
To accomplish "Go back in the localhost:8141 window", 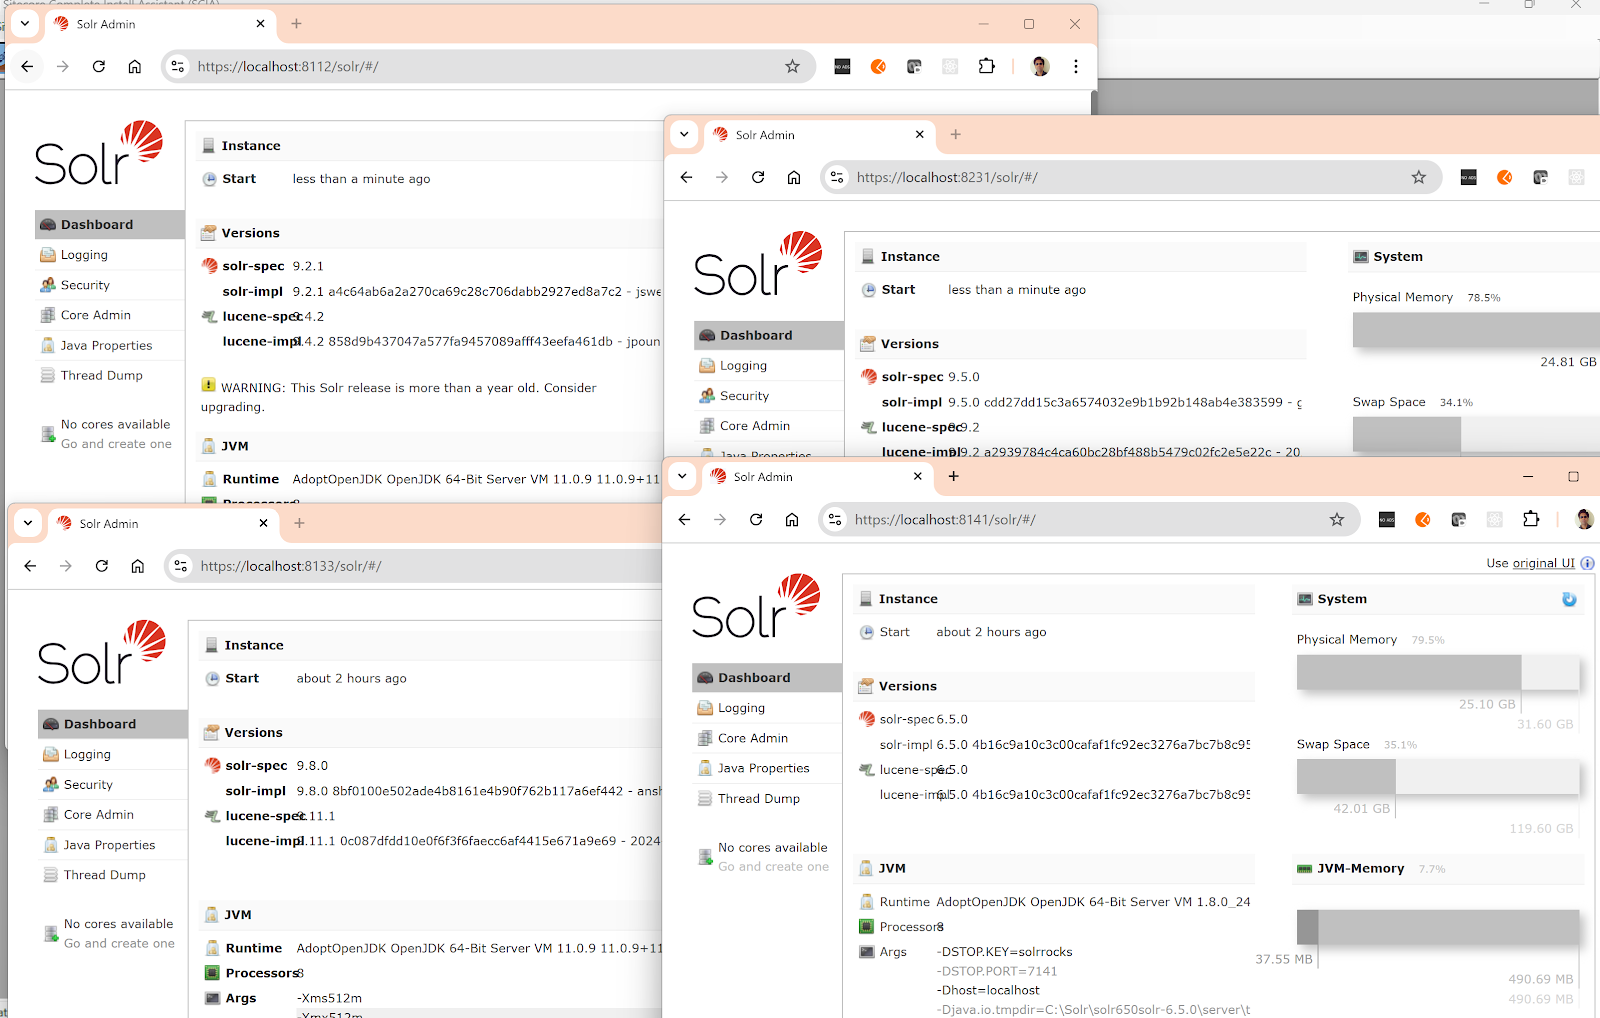I will pos(684,519).
